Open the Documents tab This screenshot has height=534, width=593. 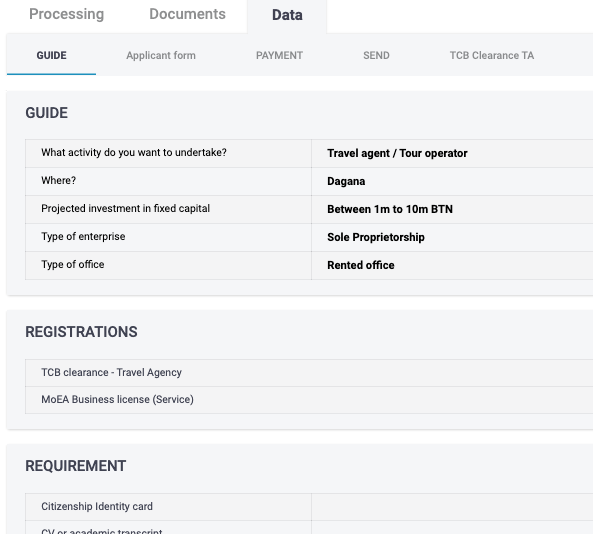[x=187, y=14]
